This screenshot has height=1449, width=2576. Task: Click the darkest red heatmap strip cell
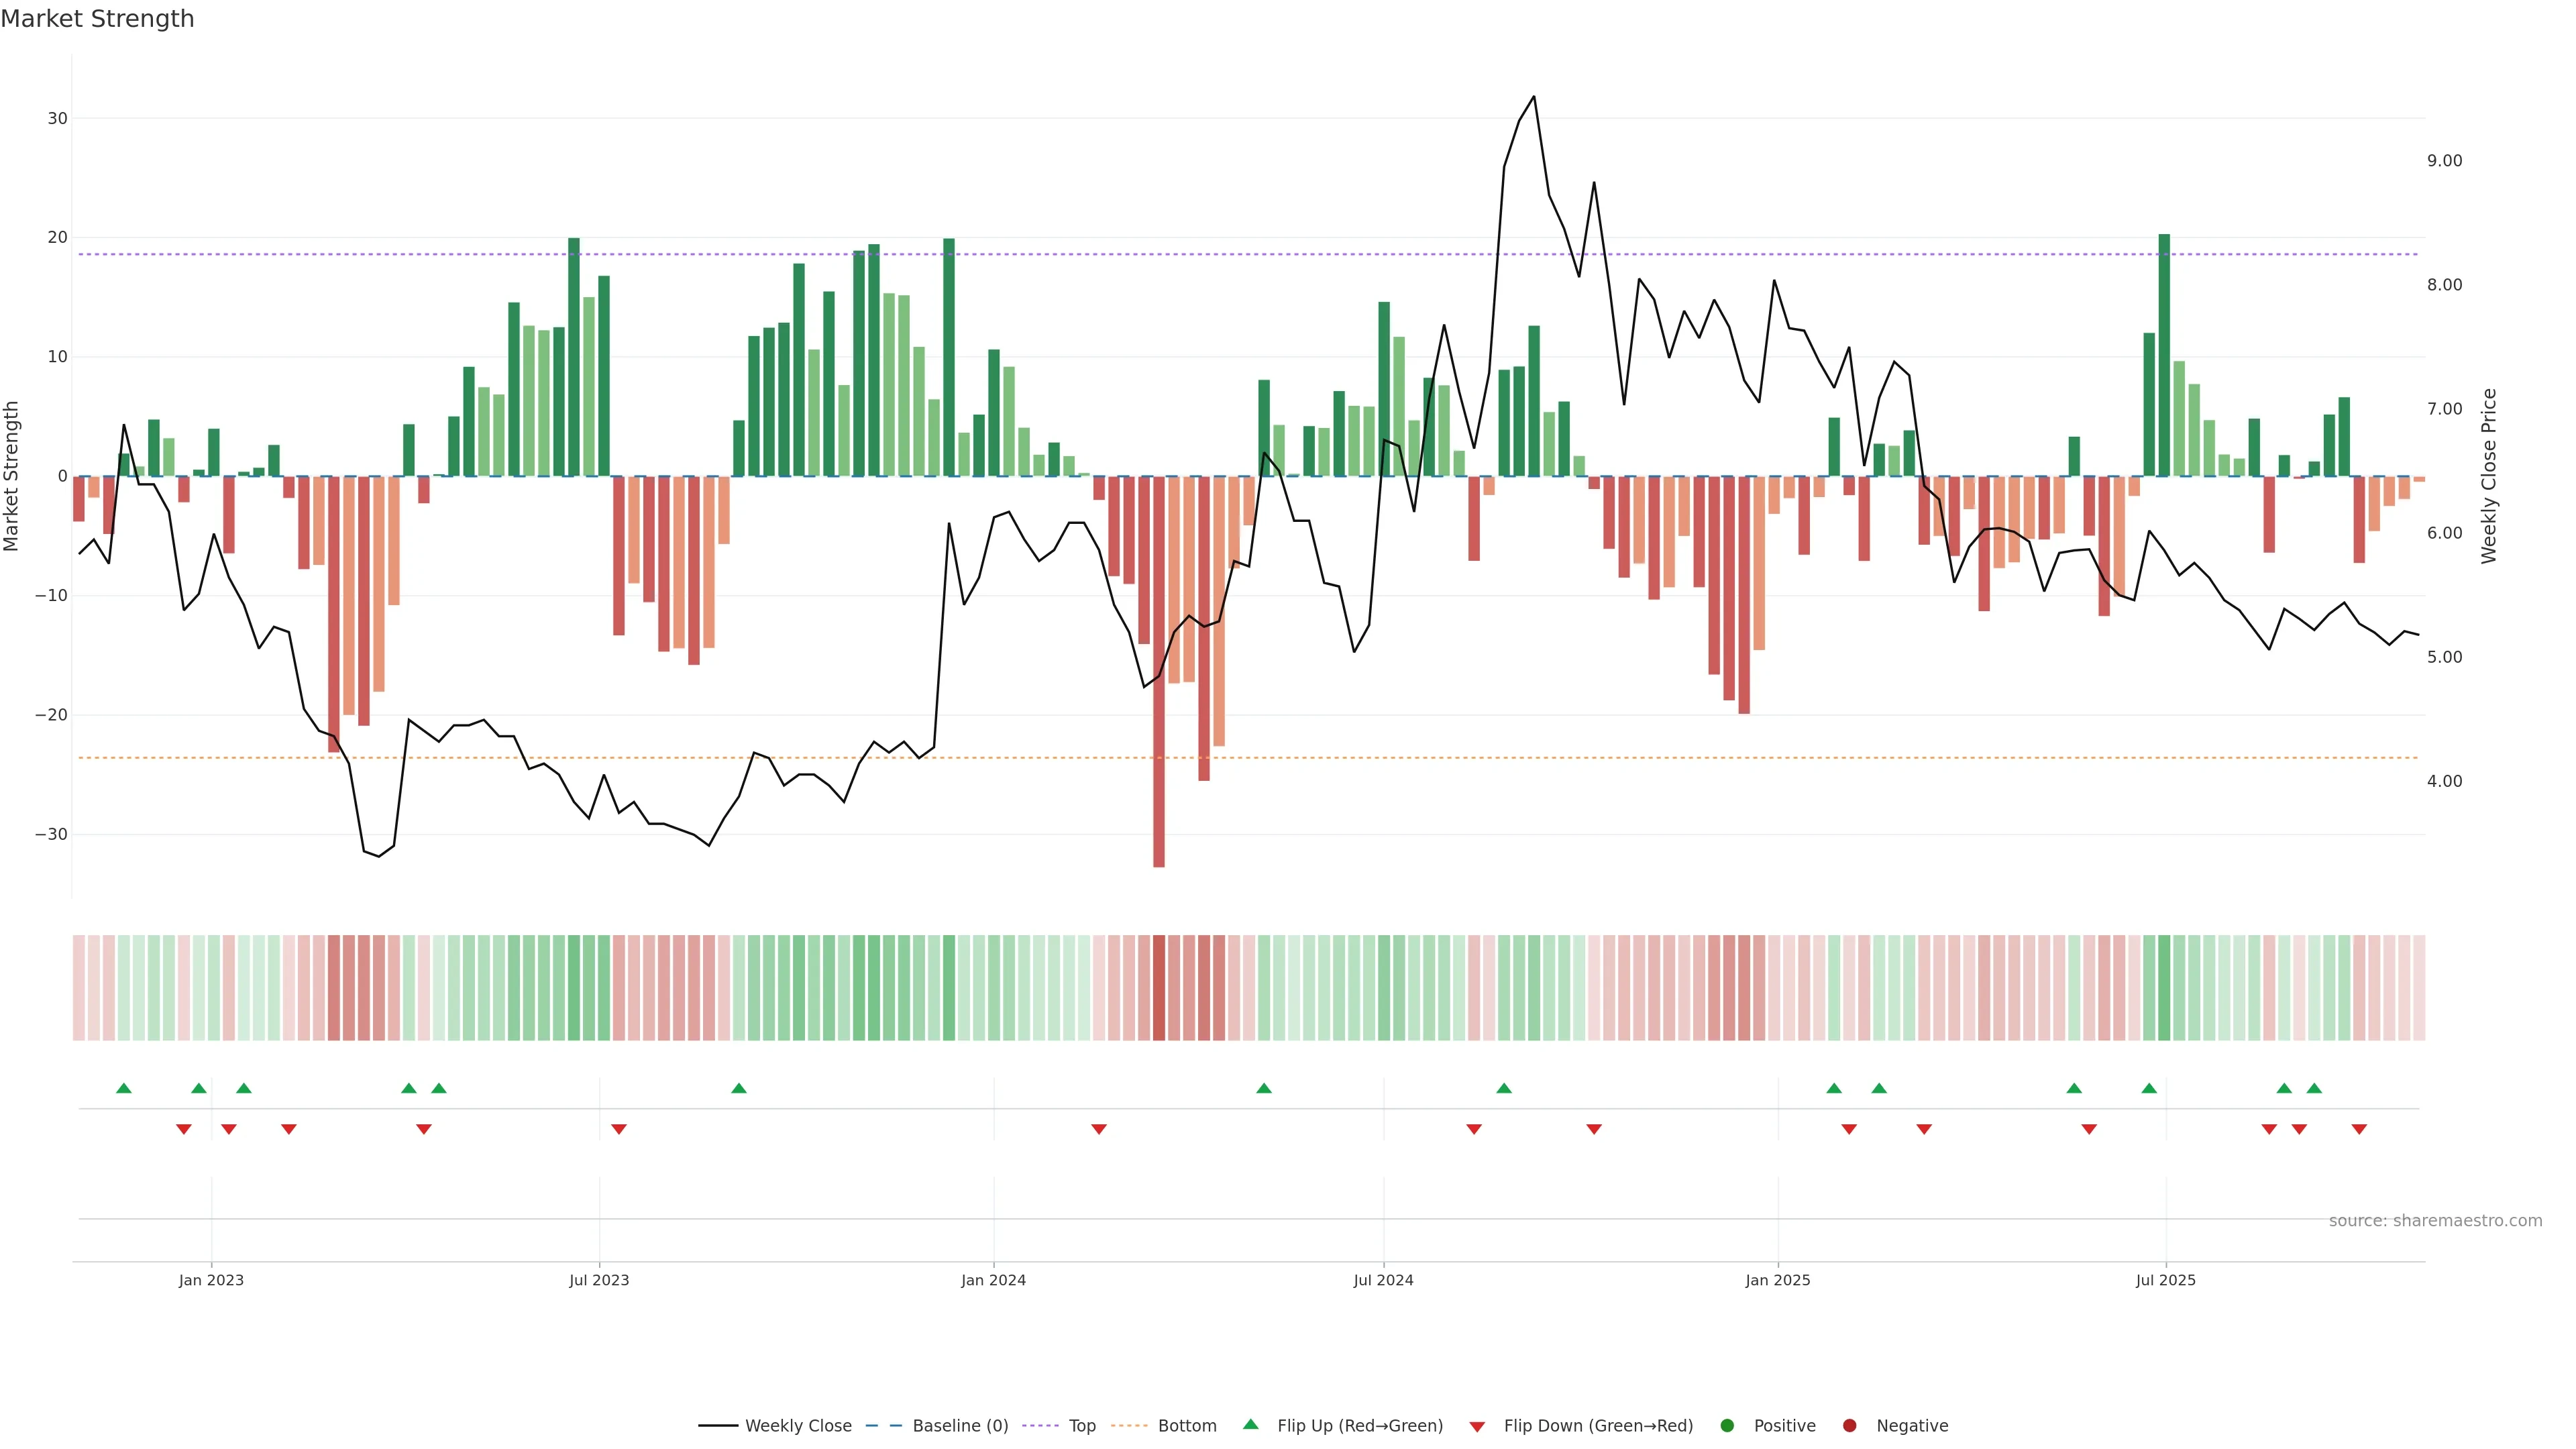(x=1159, y=988)
